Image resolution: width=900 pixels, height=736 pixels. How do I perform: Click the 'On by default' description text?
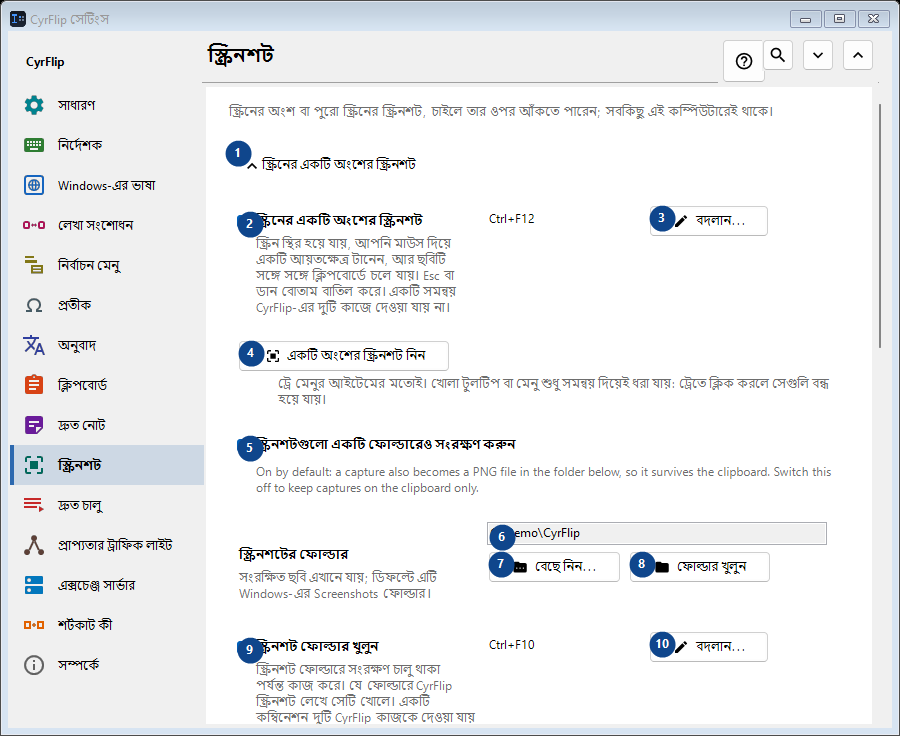point(543,480)
